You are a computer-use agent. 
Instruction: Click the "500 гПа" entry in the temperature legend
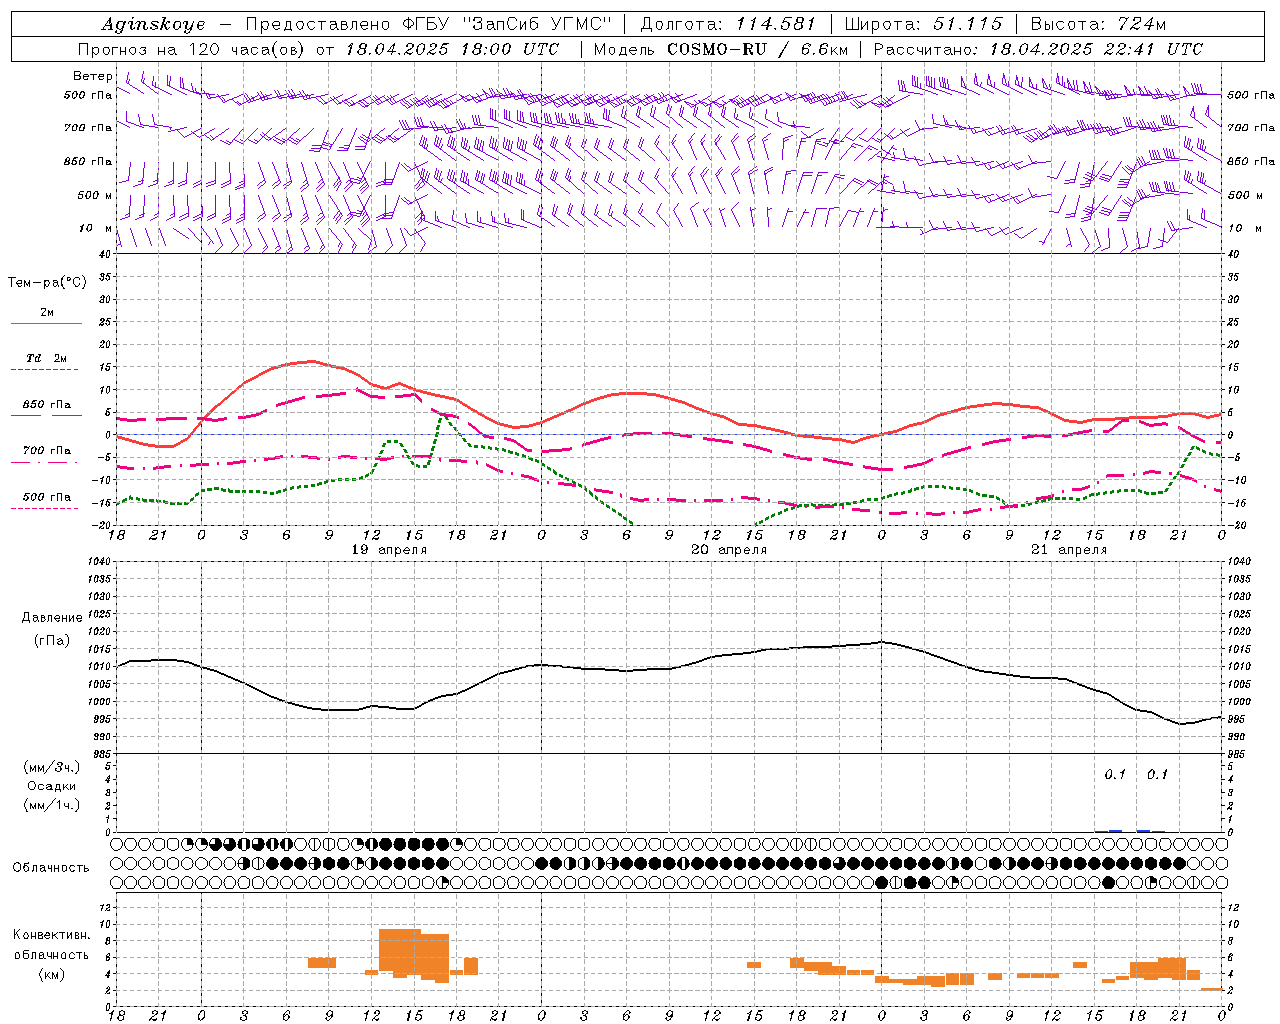tap(47, 497)
